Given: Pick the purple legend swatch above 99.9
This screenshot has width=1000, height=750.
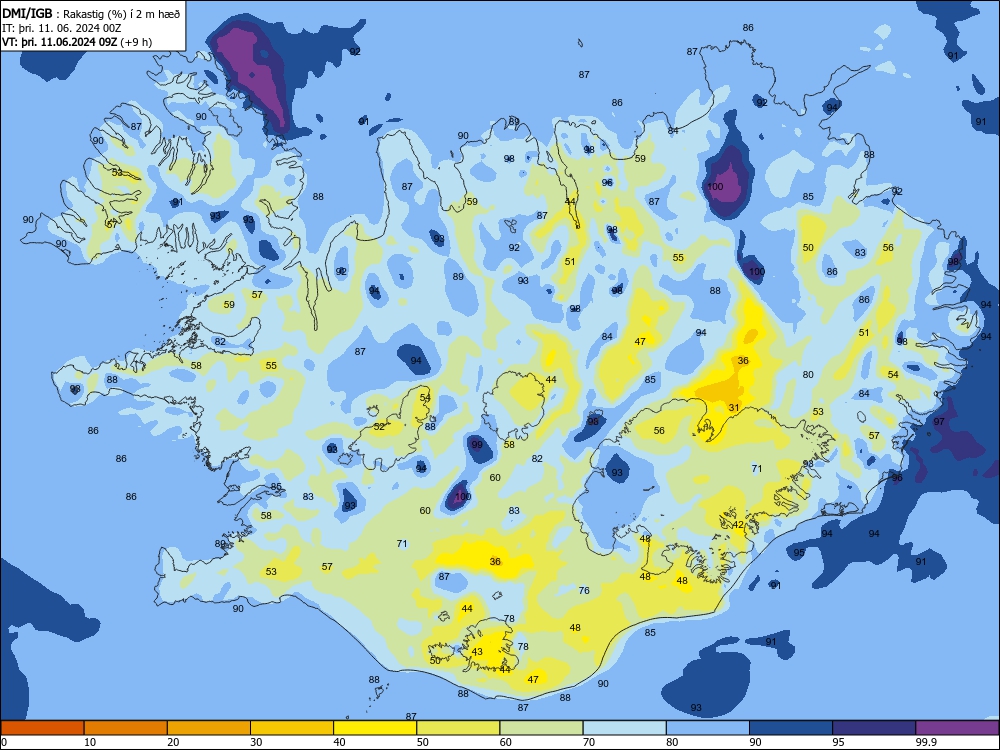Looking at the screenshot, I should coord(957,728).
